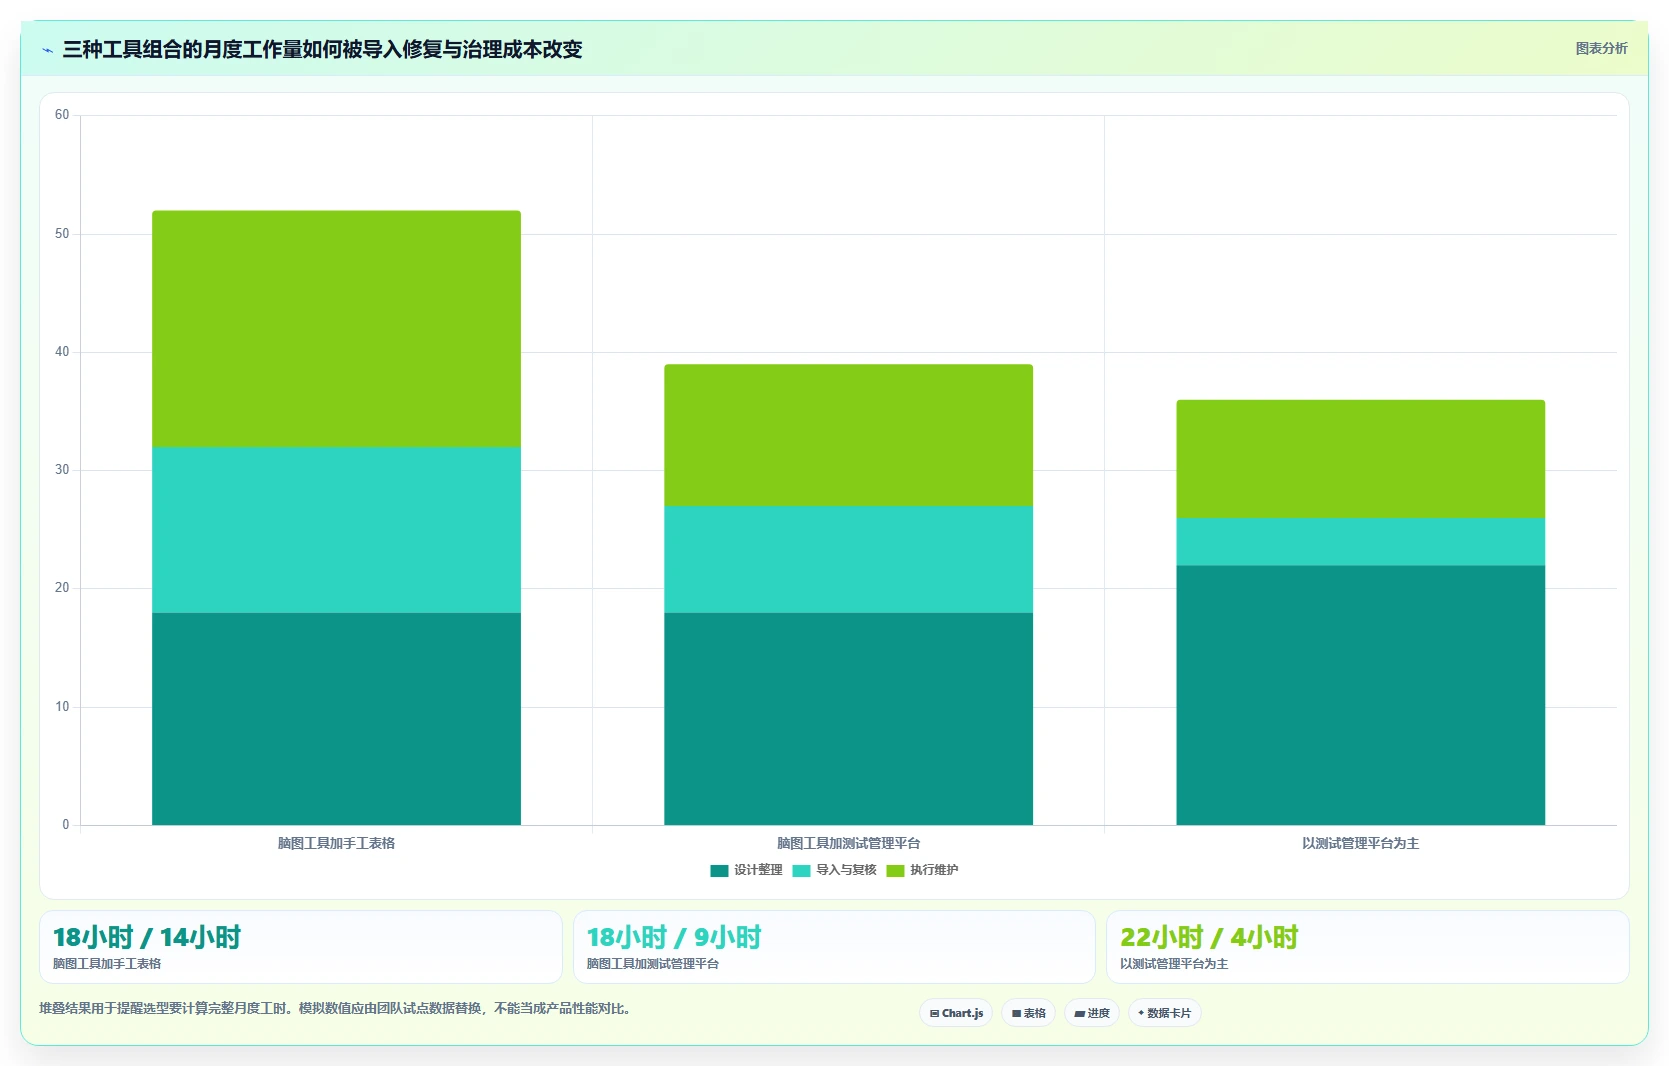Viewport: 1669px width, 1066px height.
Task: Click the 导入与复核 segment of 脑图工具加测试管理平台 bar
Action: tap(848, 559)
